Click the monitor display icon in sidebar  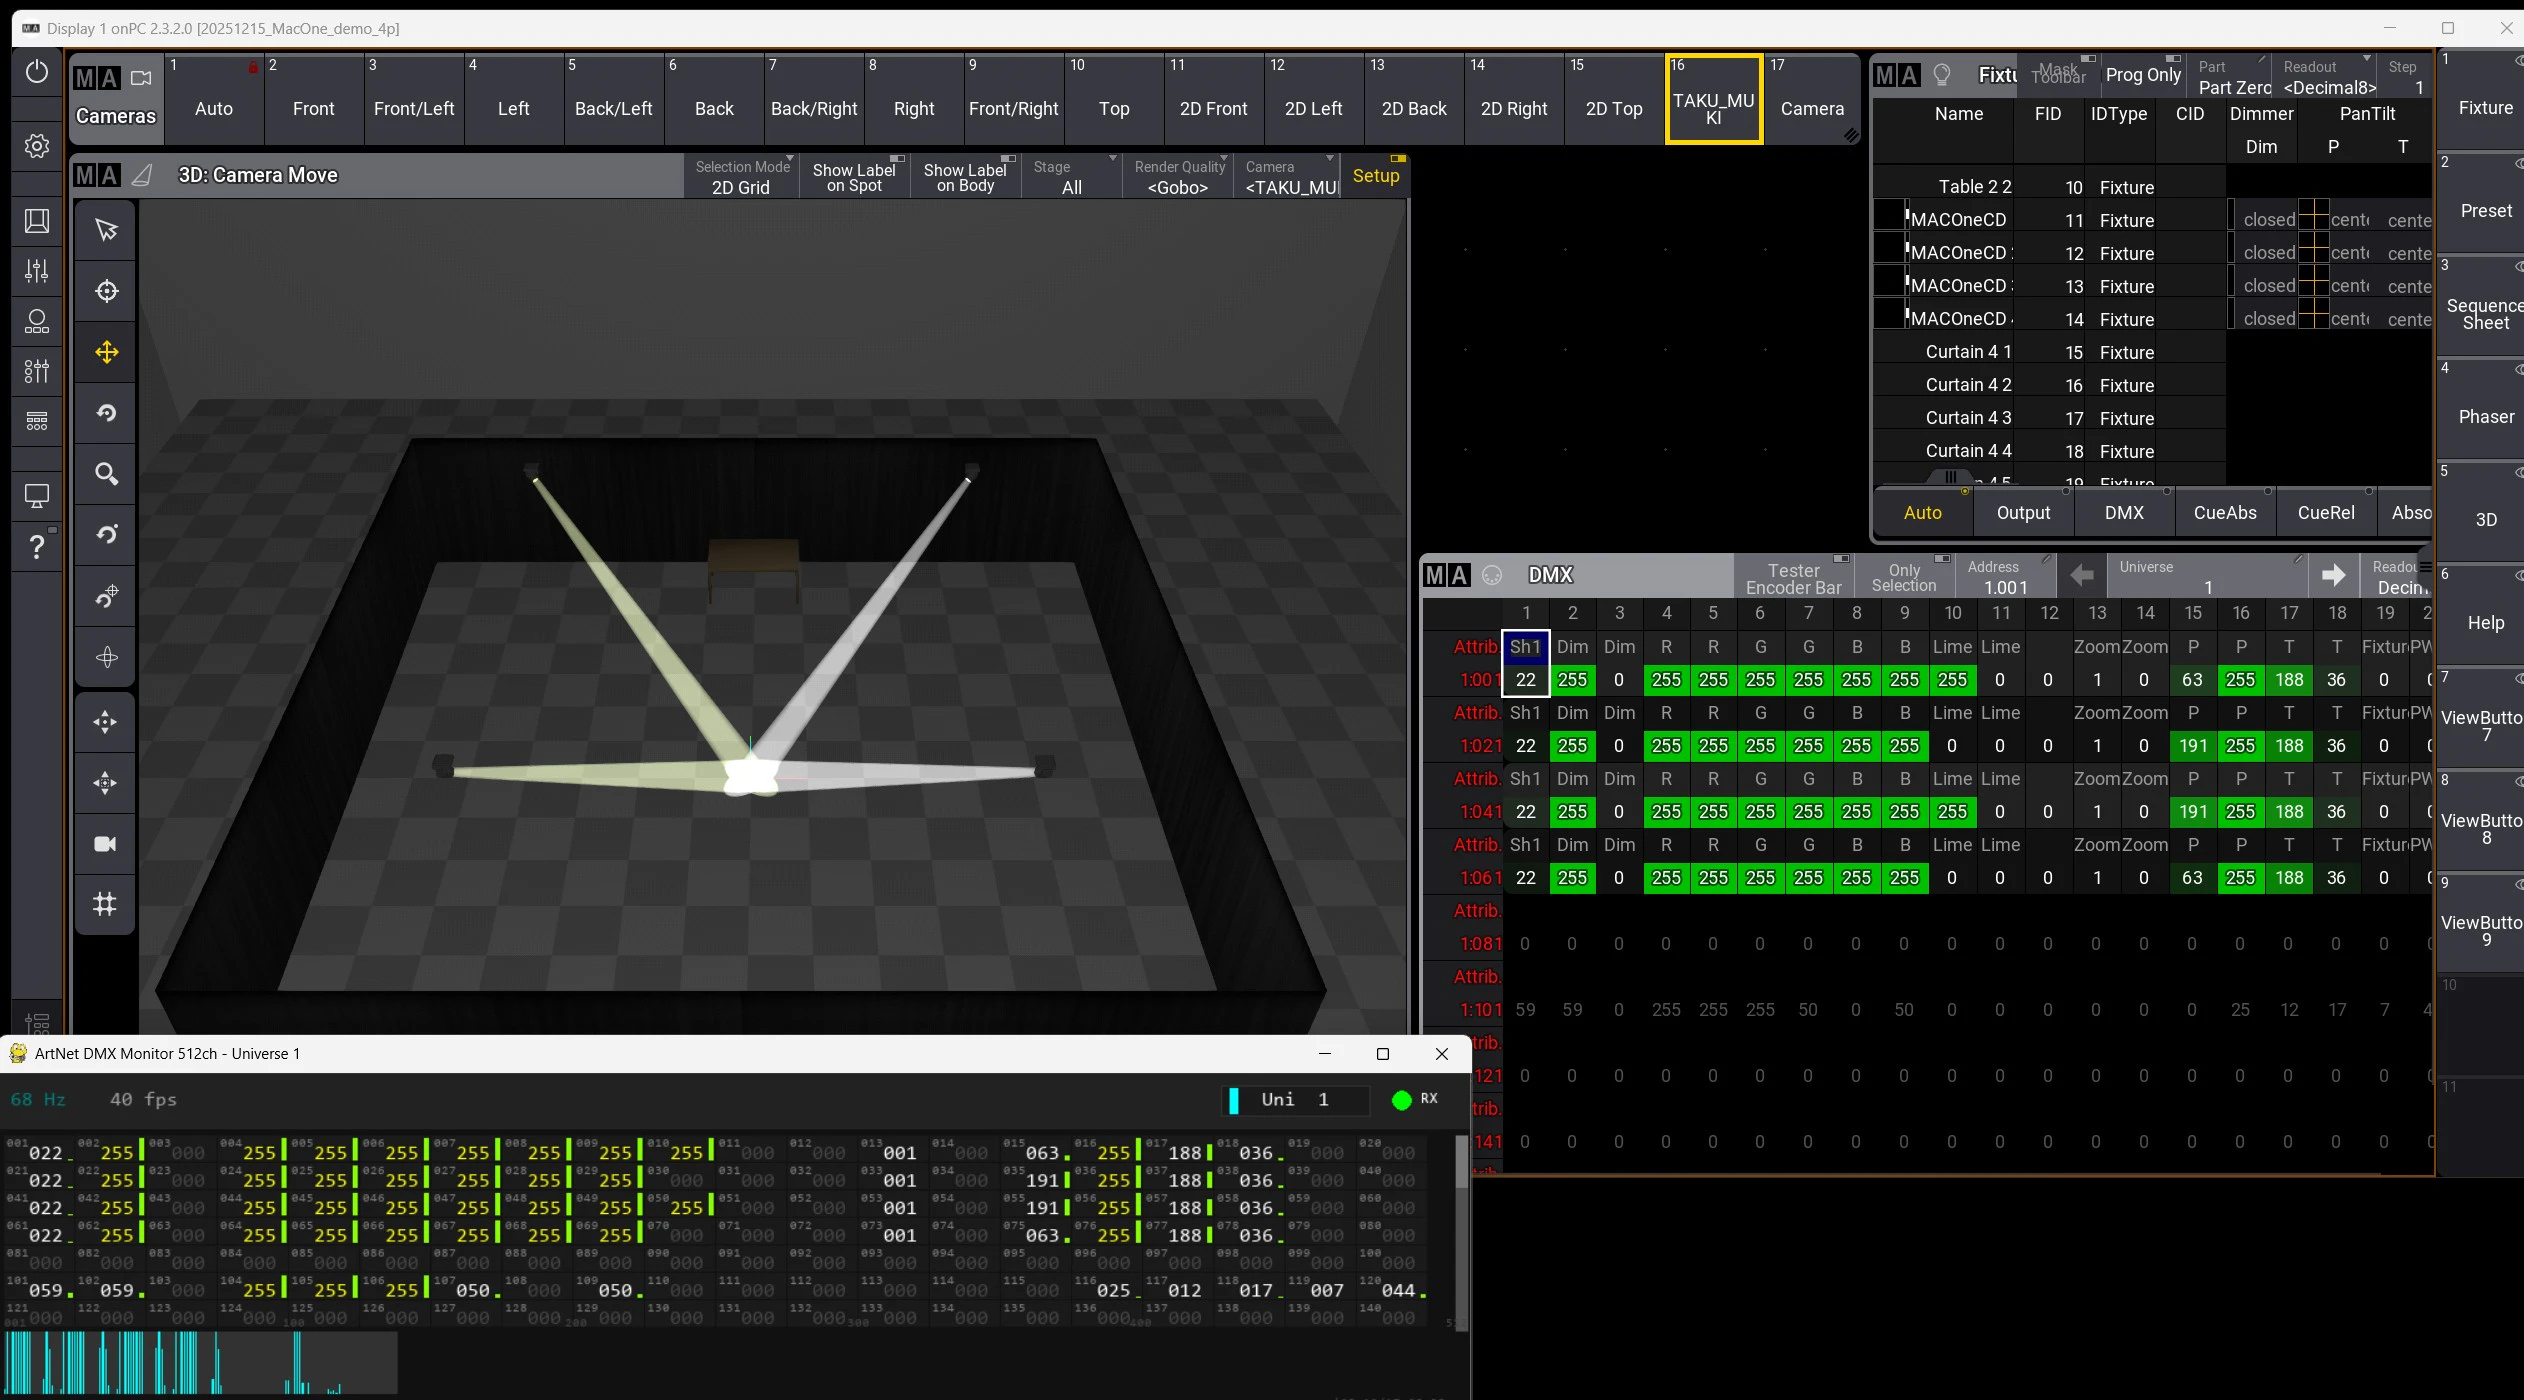coord(37,496)
